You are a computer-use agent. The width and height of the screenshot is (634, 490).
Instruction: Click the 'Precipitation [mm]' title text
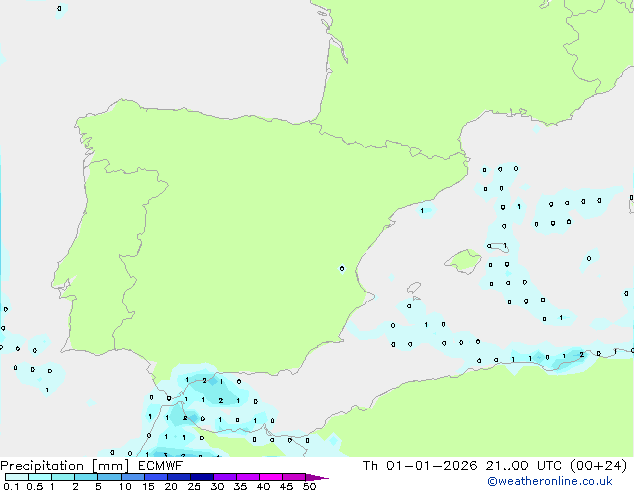click(64, 466)
